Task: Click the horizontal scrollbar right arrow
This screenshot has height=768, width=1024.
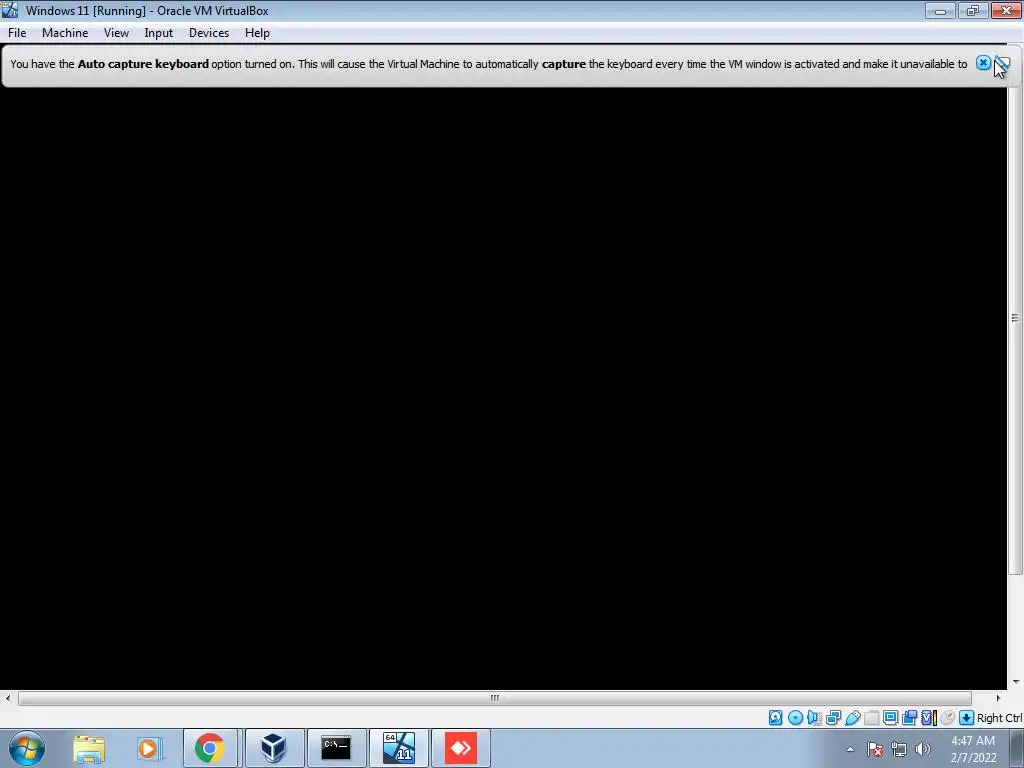Action: point(999,698)
